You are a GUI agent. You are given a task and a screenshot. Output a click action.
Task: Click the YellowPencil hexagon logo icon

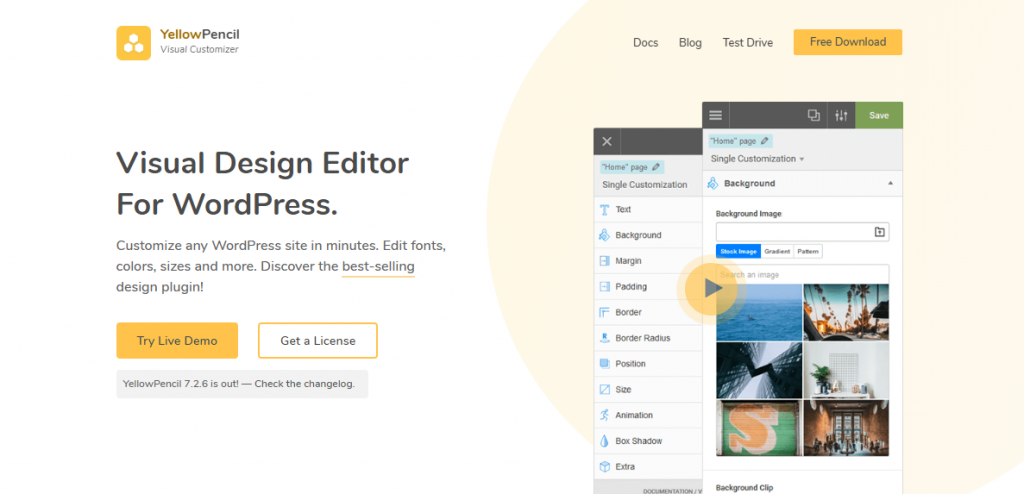133,42
